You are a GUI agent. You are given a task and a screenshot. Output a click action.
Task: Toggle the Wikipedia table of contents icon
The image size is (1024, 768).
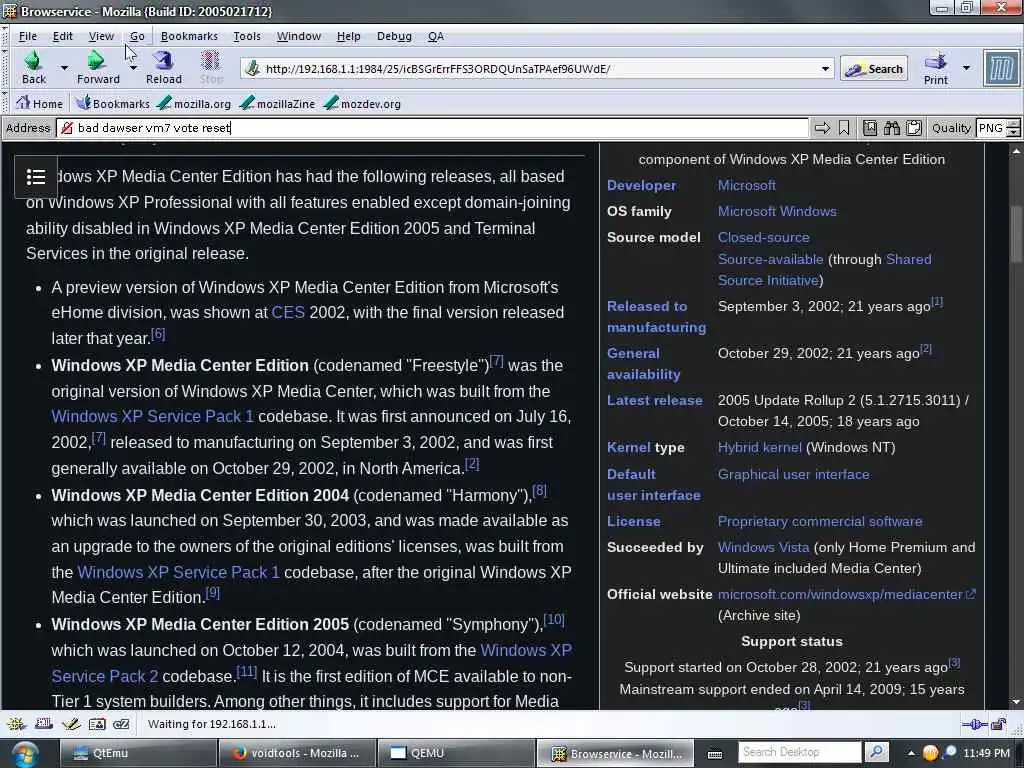point(36,177)
